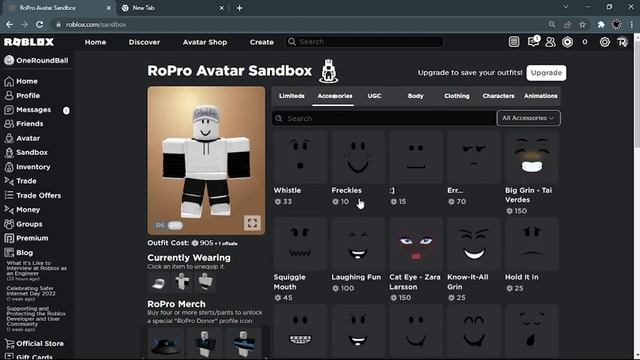640x360 pixels.
Task: Open the Gift Cards link
Action: (34, 357)
